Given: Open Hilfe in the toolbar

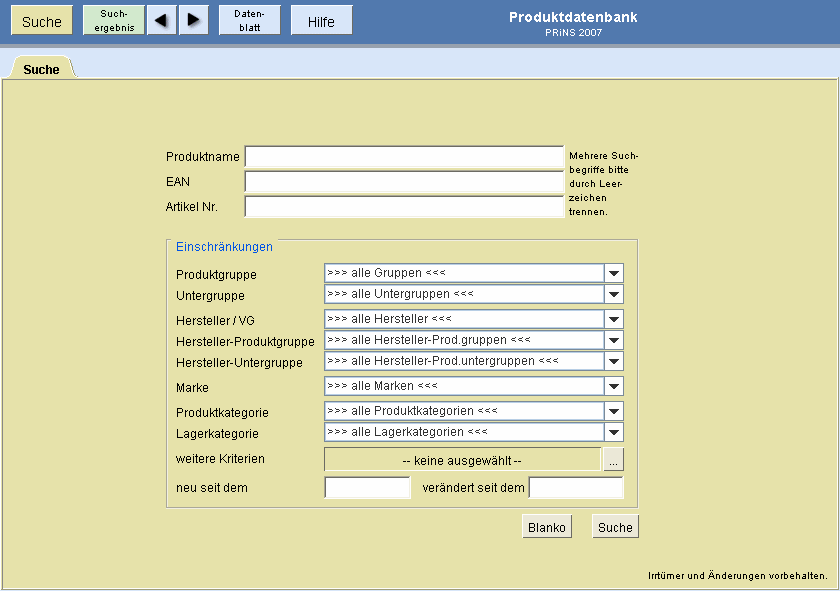Looking at the screenshot, I should [x=321, y=21].
